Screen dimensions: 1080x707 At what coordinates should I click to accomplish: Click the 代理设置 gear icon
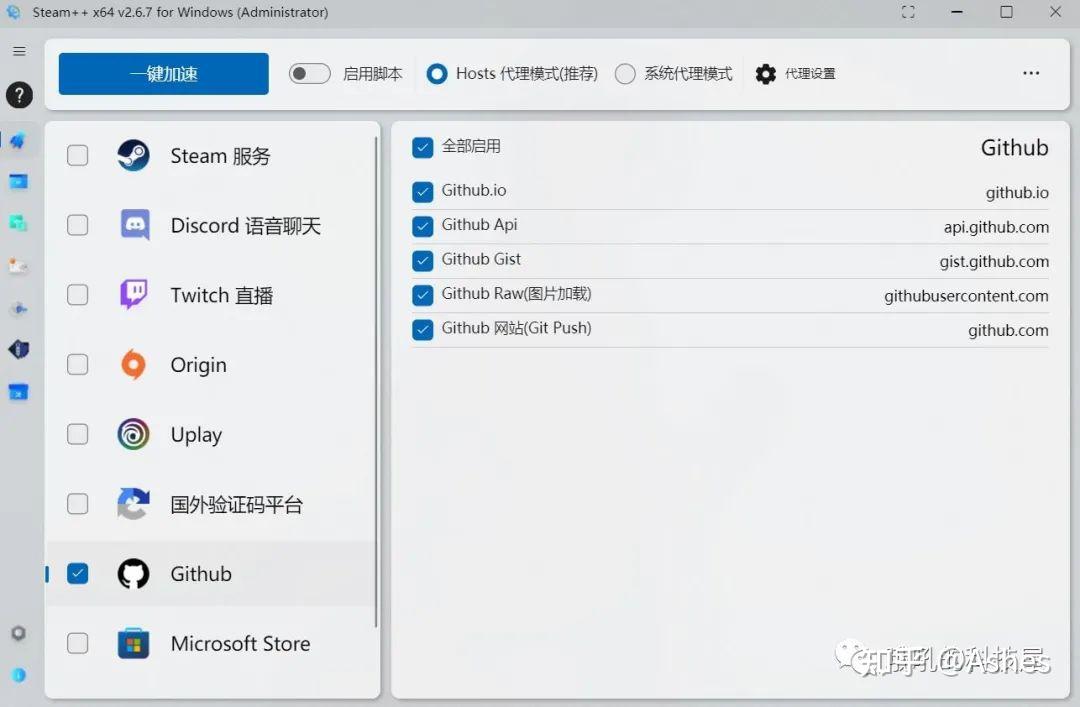765,74
